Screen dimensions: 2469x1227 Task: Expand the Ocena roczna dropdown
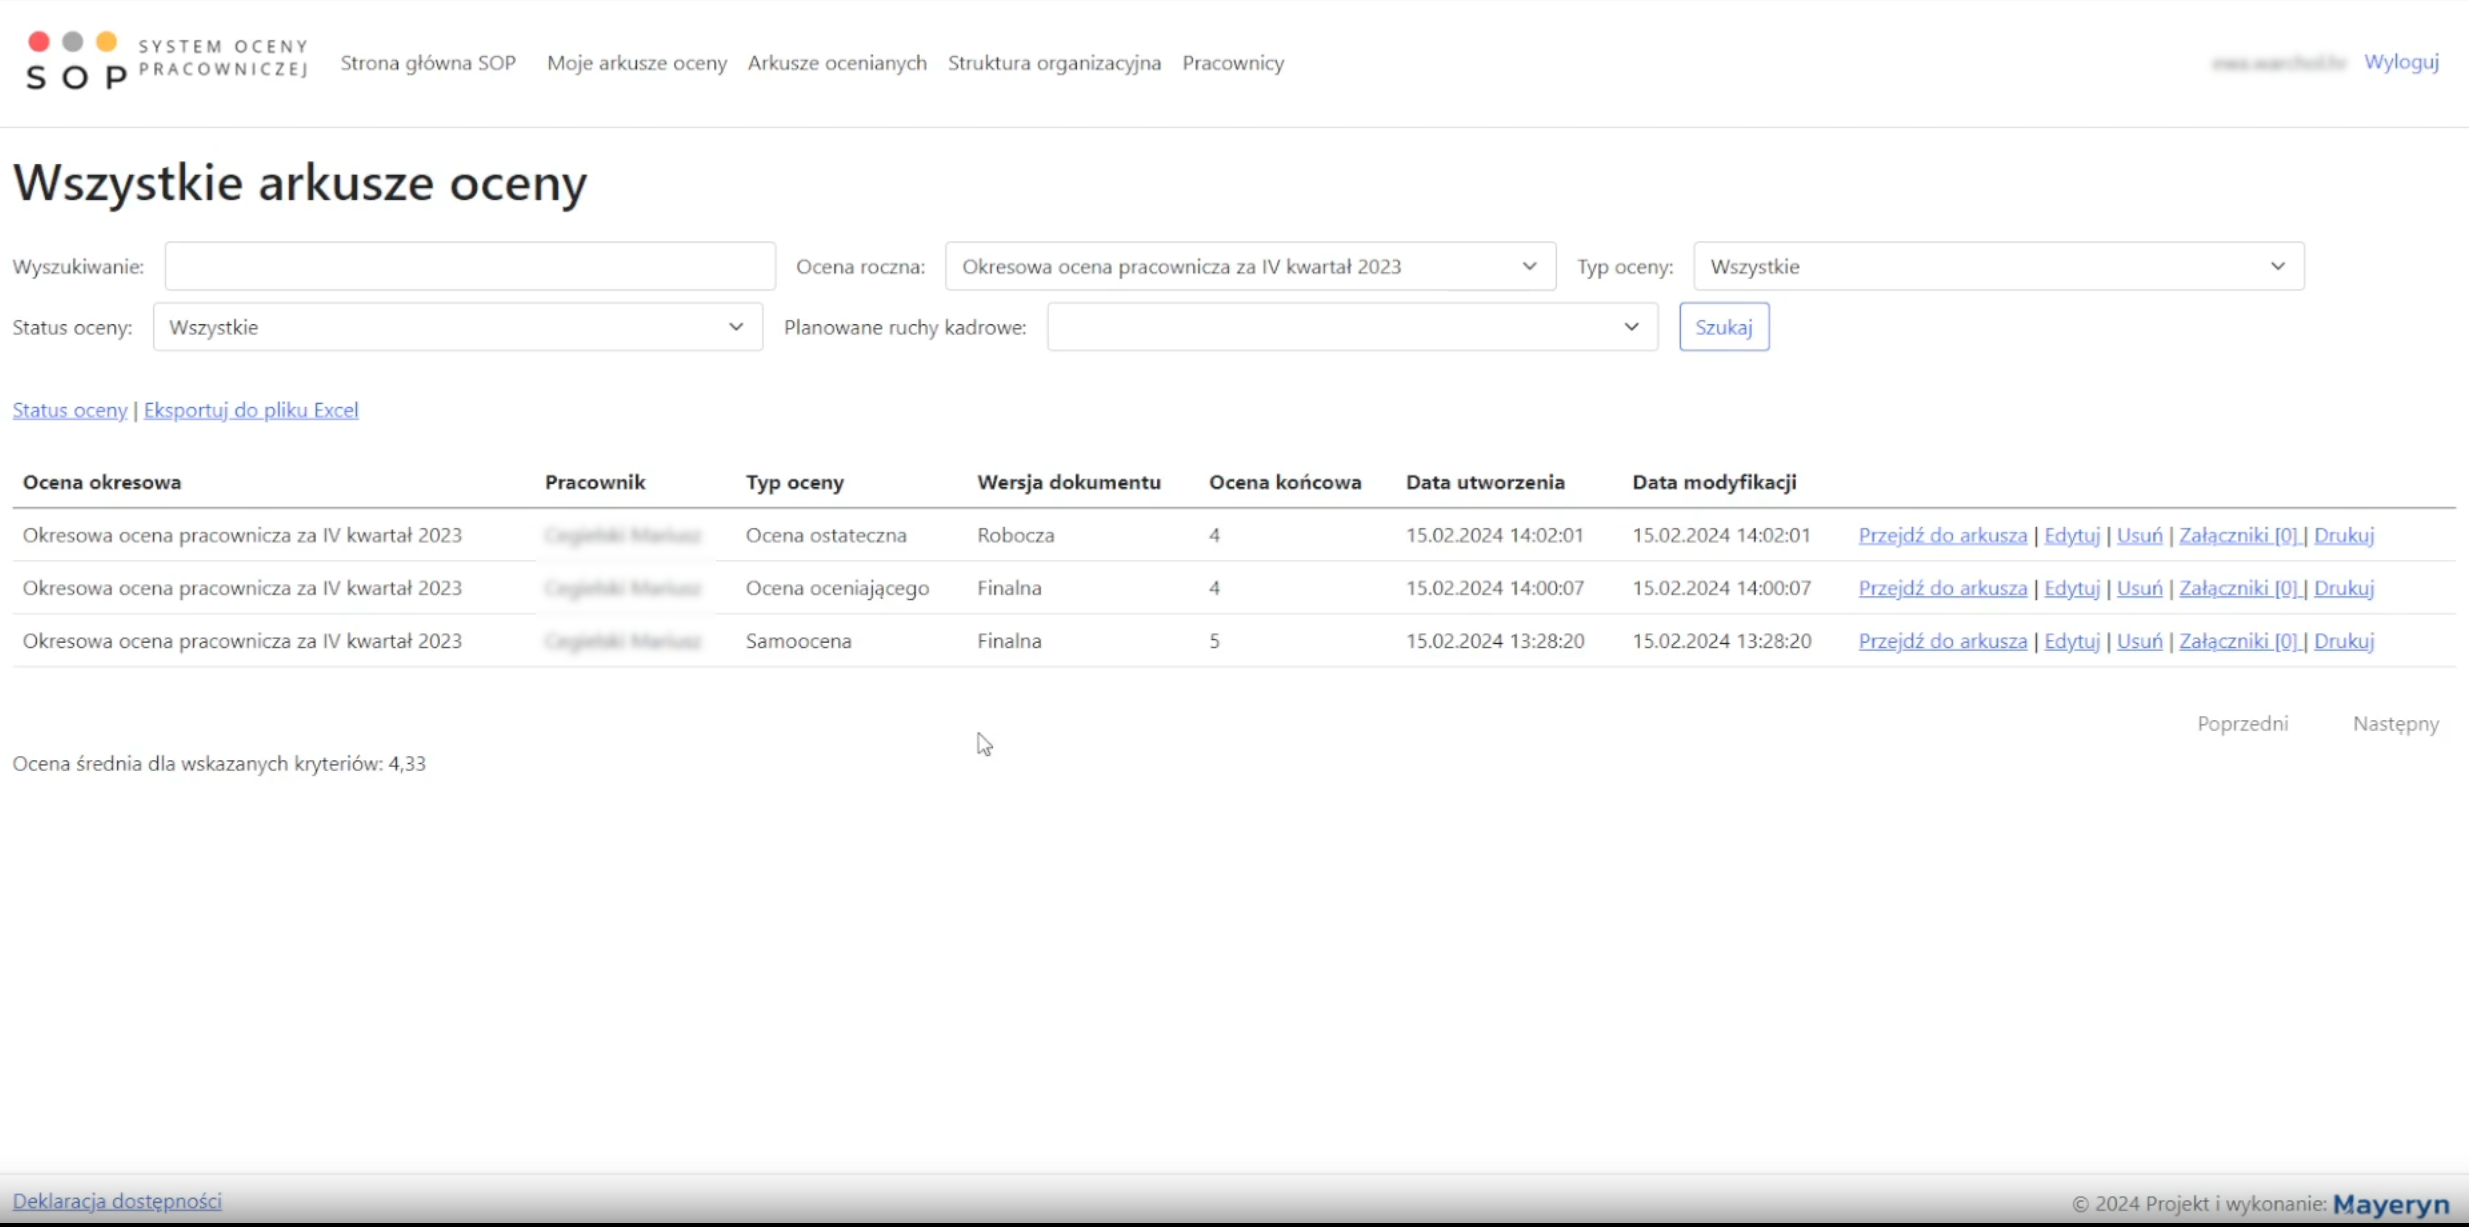pyautogui.click(x=1250, y=266)
